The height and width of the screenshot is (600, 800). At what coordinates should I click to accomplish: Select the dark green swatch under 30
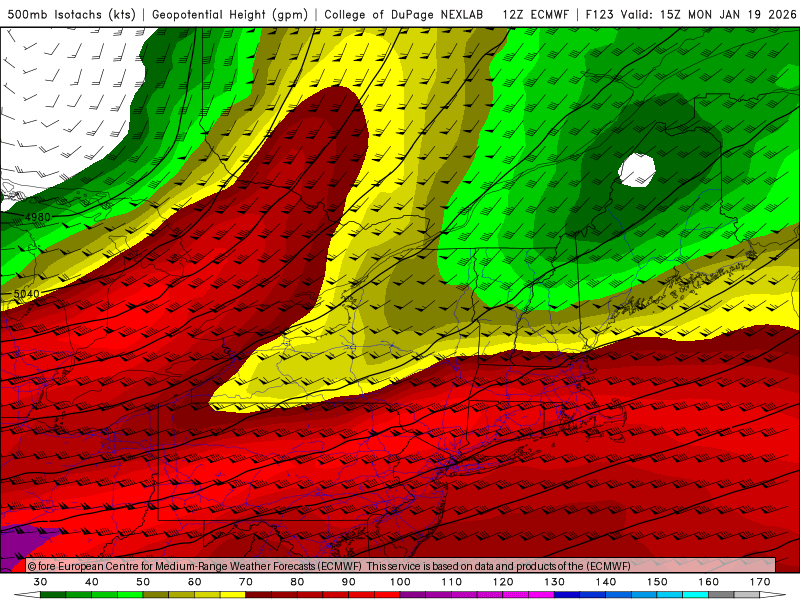point(53,595)
